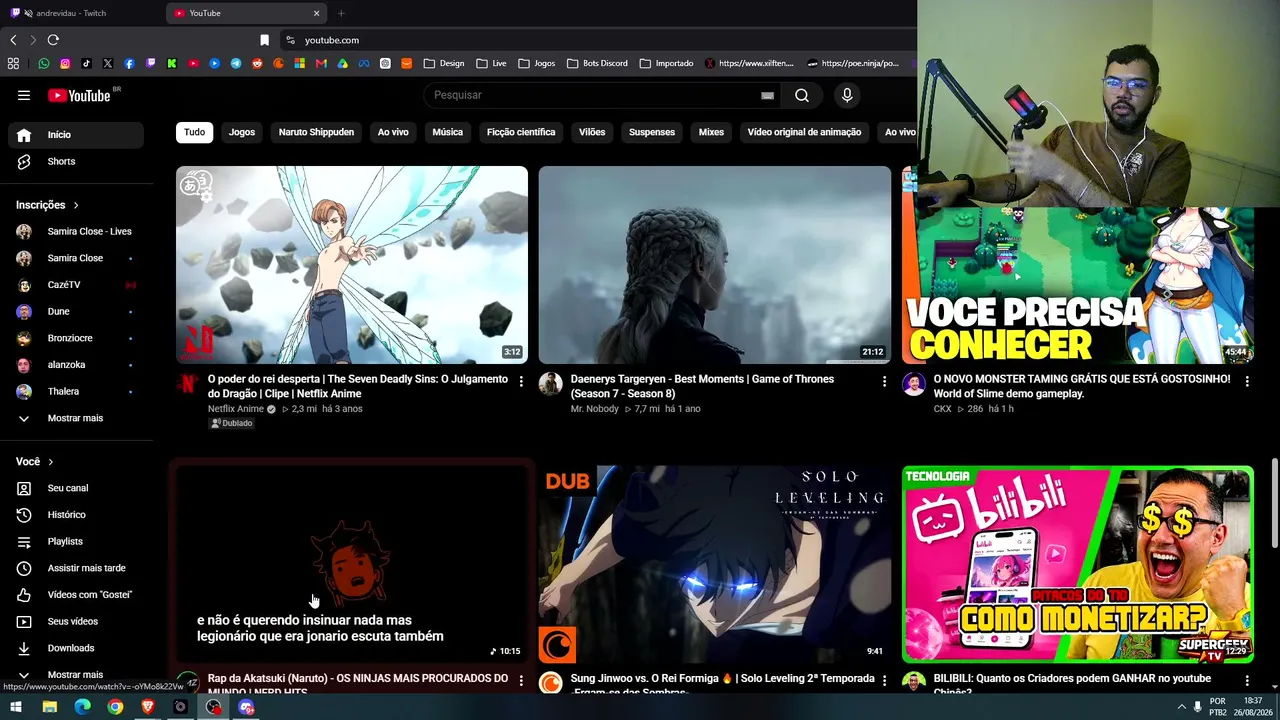
Task: Open Facebook bookmark icon
Action: tap(129, 63)
